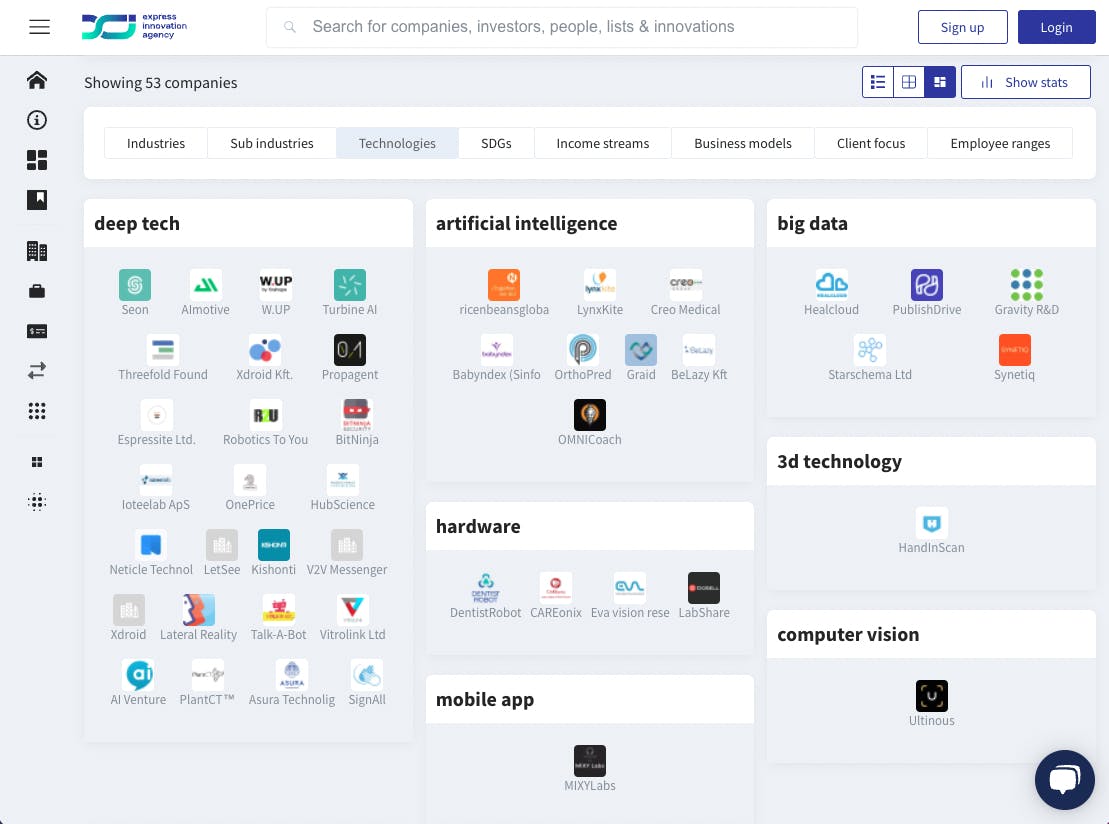
Task: Open the chat widget
Action: [1064, 779]
